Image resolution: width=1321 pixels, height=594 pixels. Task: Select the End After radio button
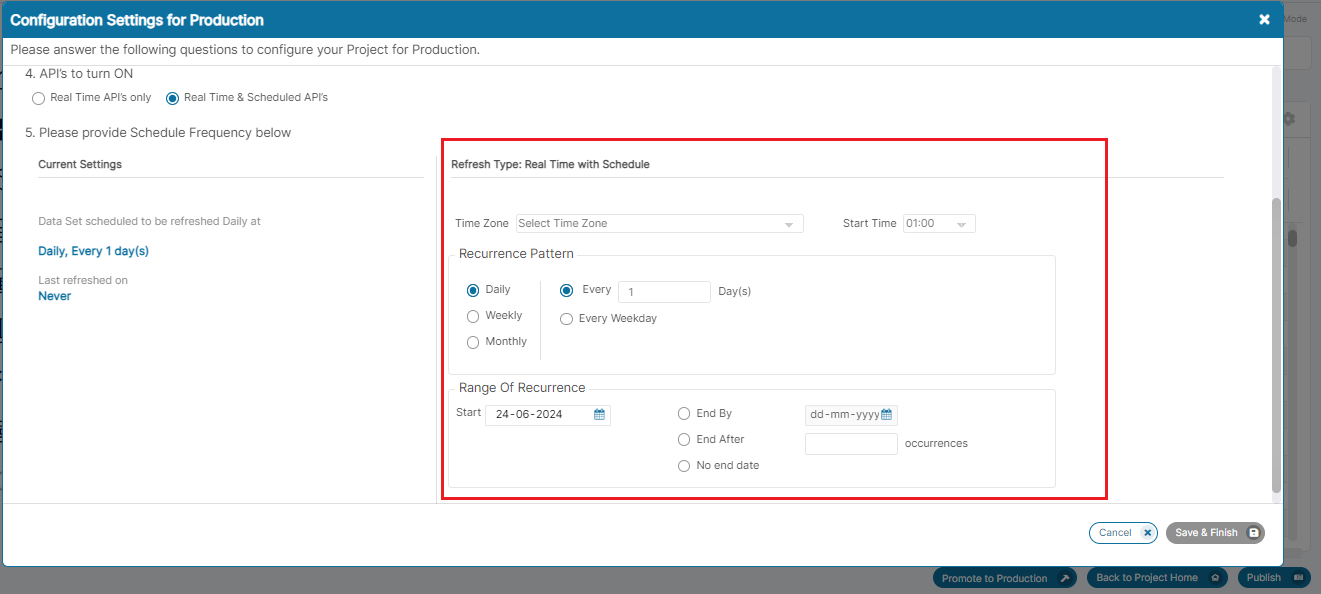684,439
